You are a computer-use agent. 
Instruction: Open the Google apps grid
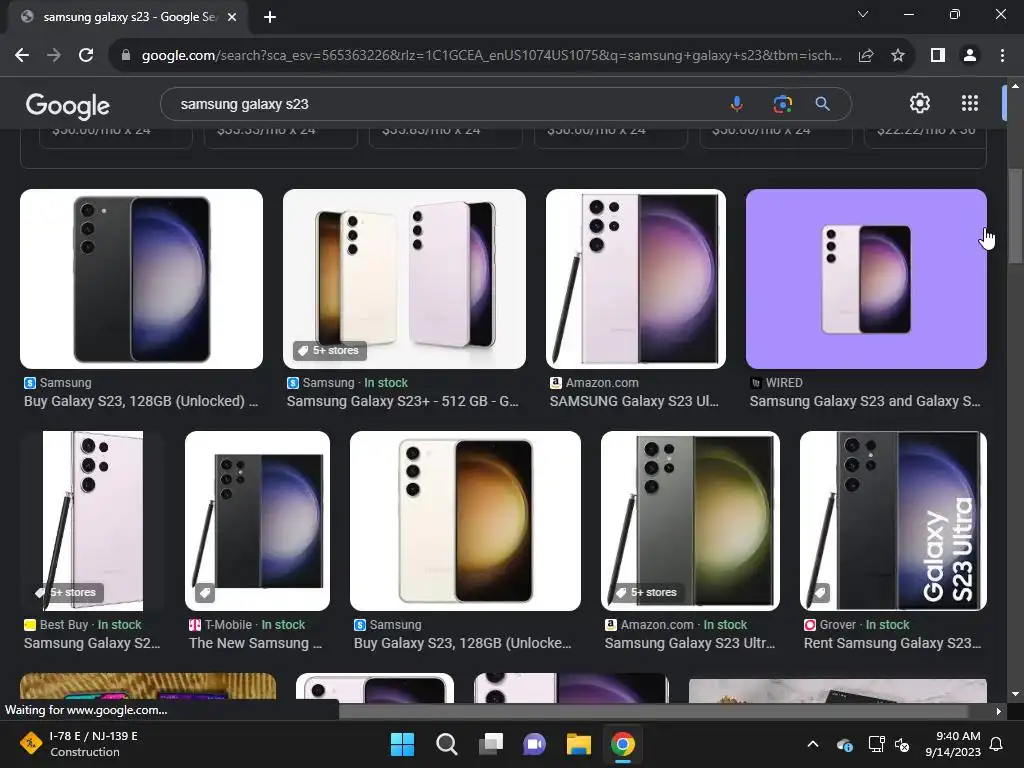click(970, 103)
